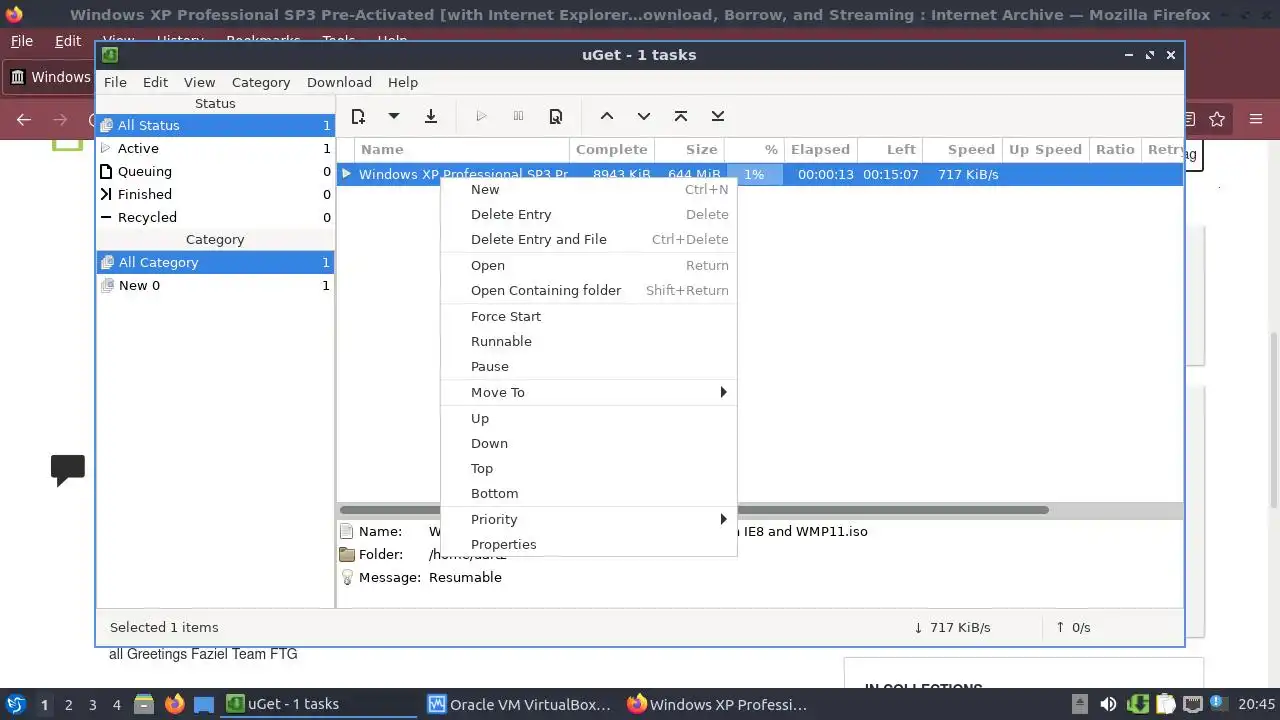Expand the Move To submenu
Viewport: 1280px width, 720px height.
tap(588, 392)
